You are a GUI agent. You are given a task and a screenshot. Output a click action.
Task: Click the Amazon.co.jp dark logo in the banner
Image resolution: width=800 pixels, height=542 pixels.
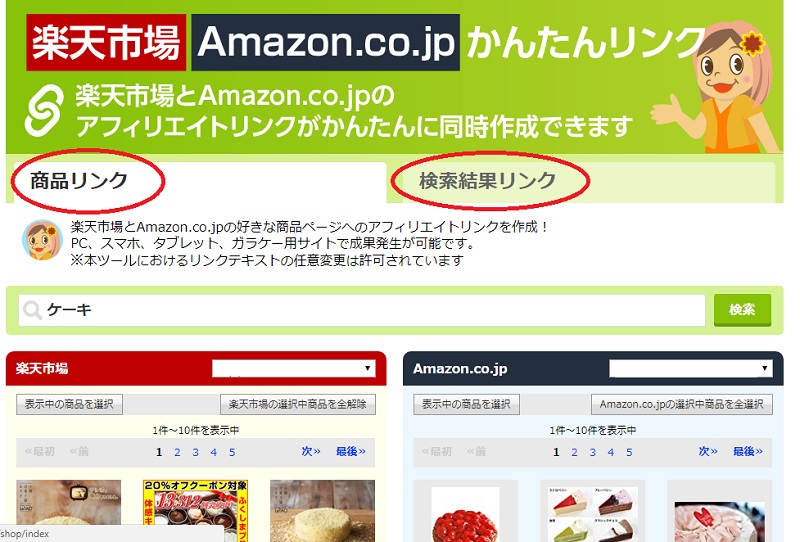[326, 42]
